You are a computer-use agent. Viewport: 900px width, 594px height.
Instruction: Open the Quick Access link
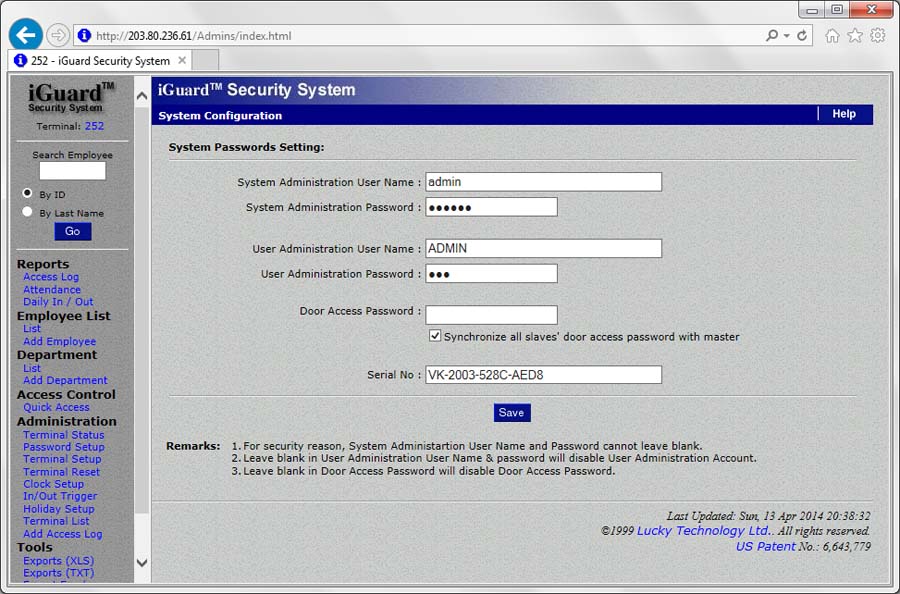tap(56, 407)
